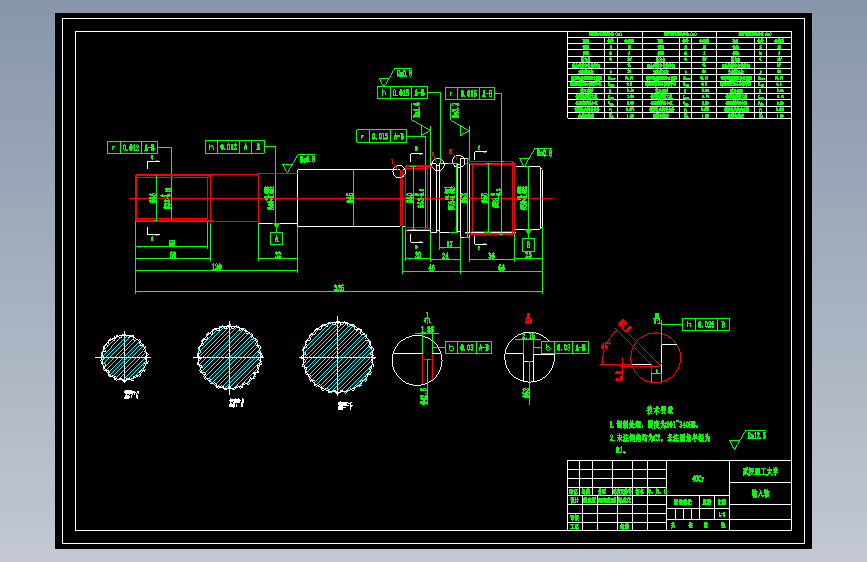867x562 pixels.
Task: Select the largest hatched spline cross-section
Action: tap(338, 357)
